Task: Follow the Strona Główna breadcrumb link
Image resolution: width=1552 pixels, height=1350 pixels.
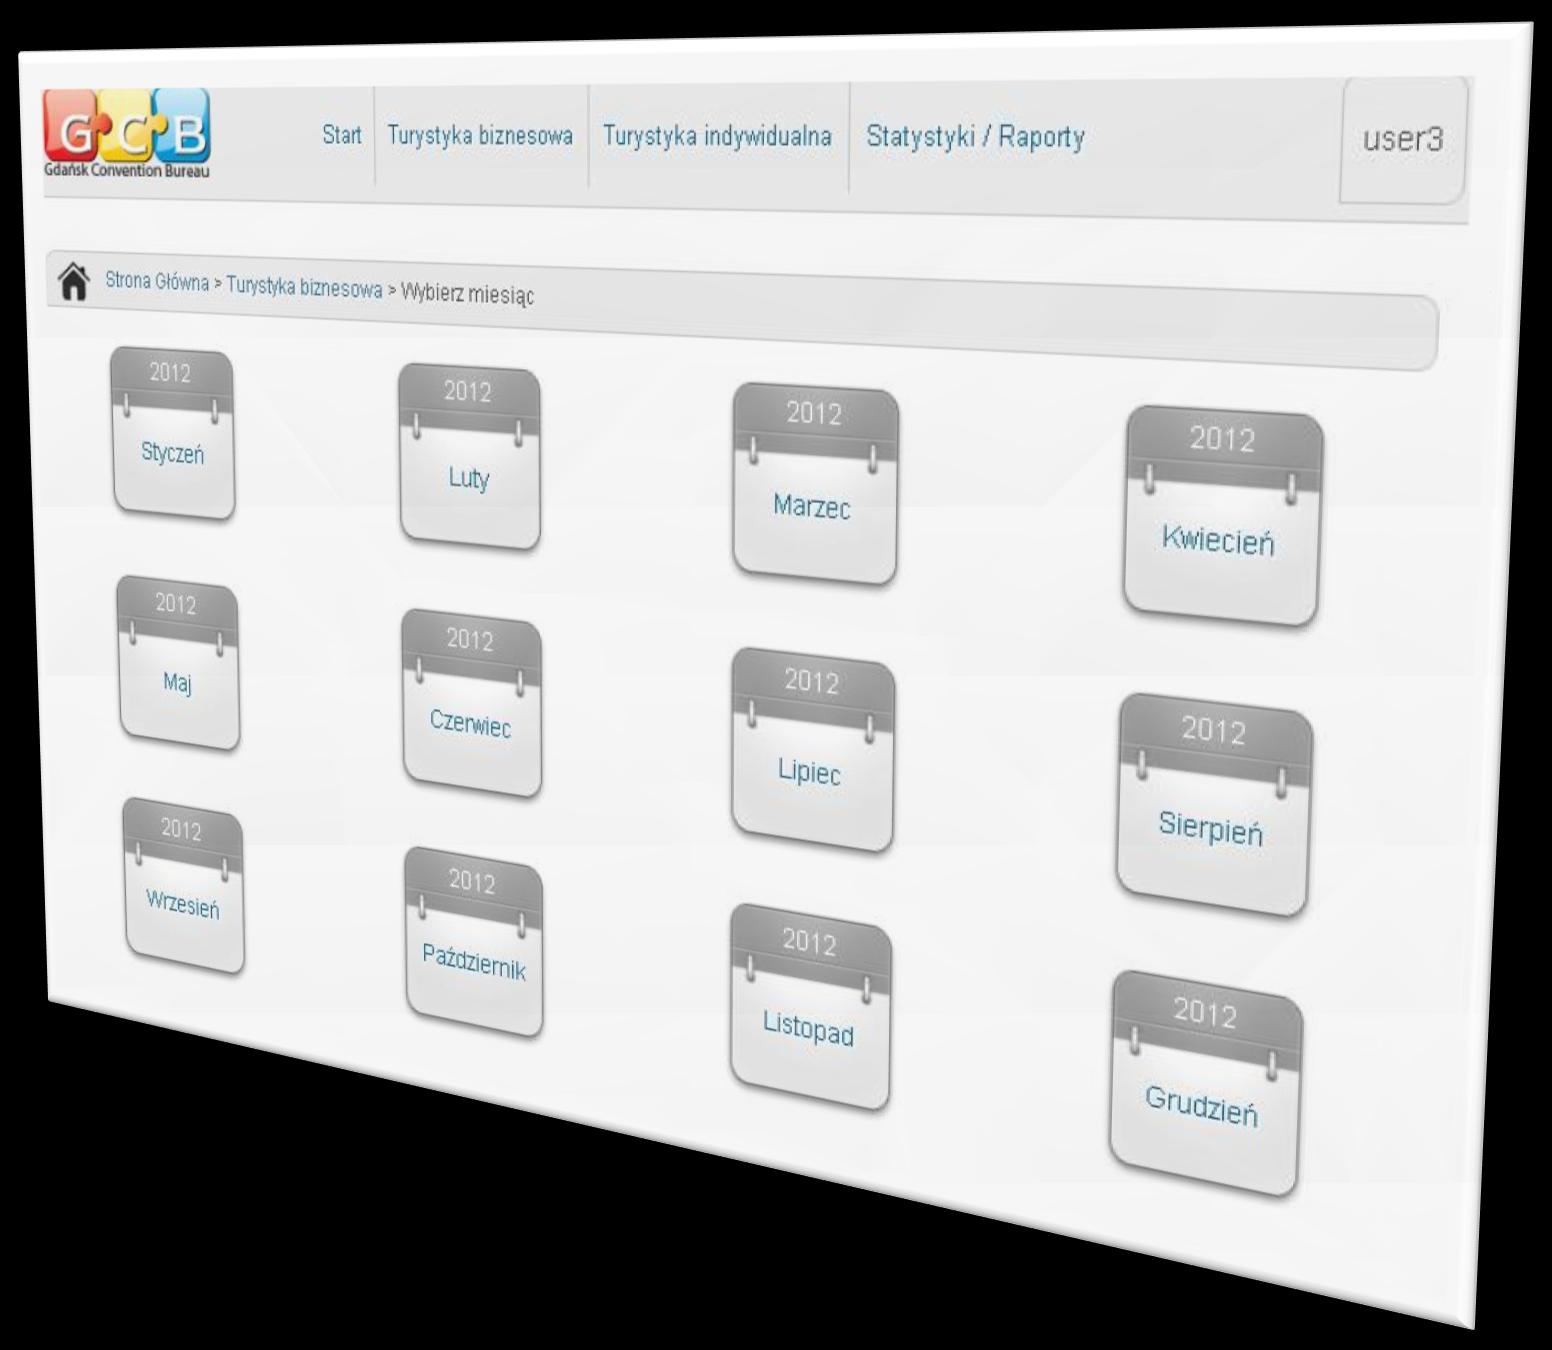Action: coord(157,282)
